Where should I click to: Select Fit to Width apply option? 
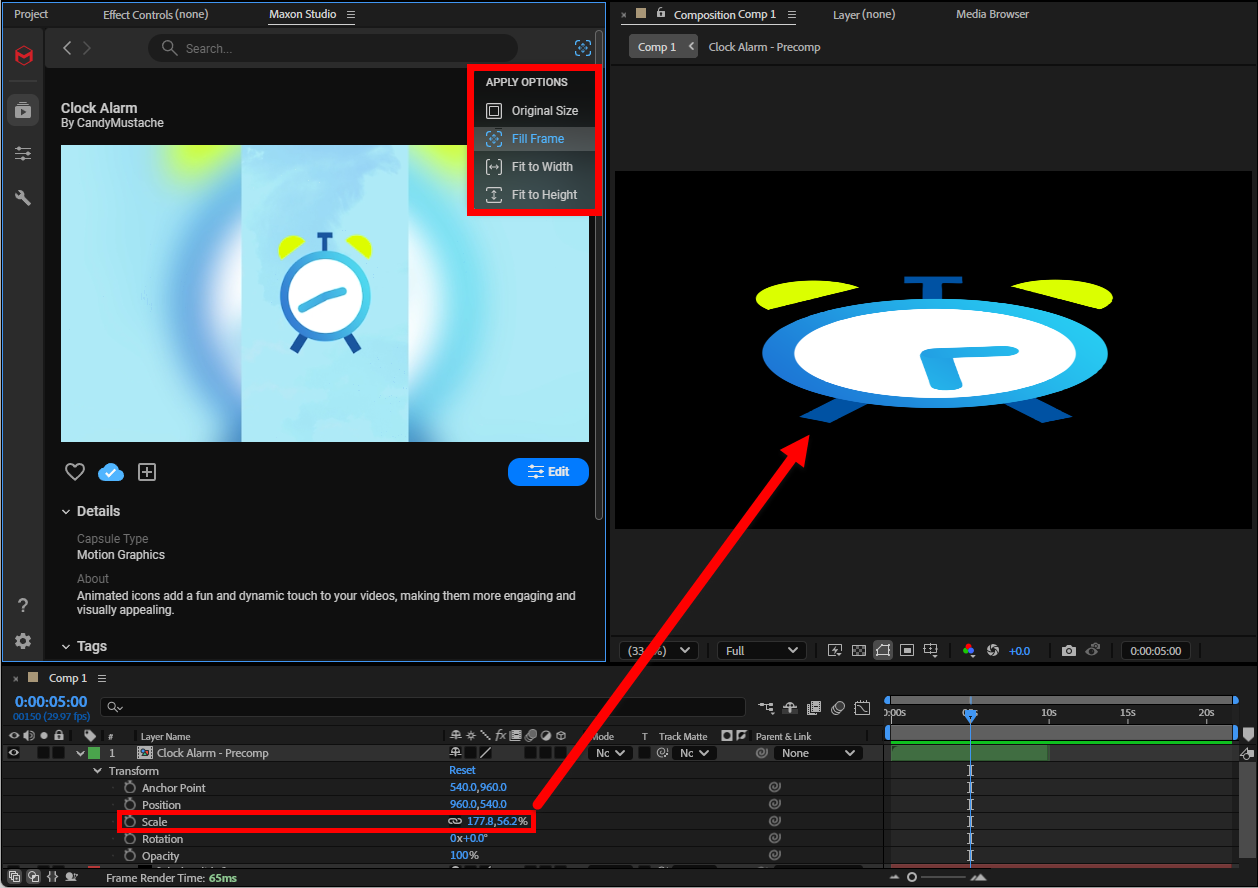point(542,167)
